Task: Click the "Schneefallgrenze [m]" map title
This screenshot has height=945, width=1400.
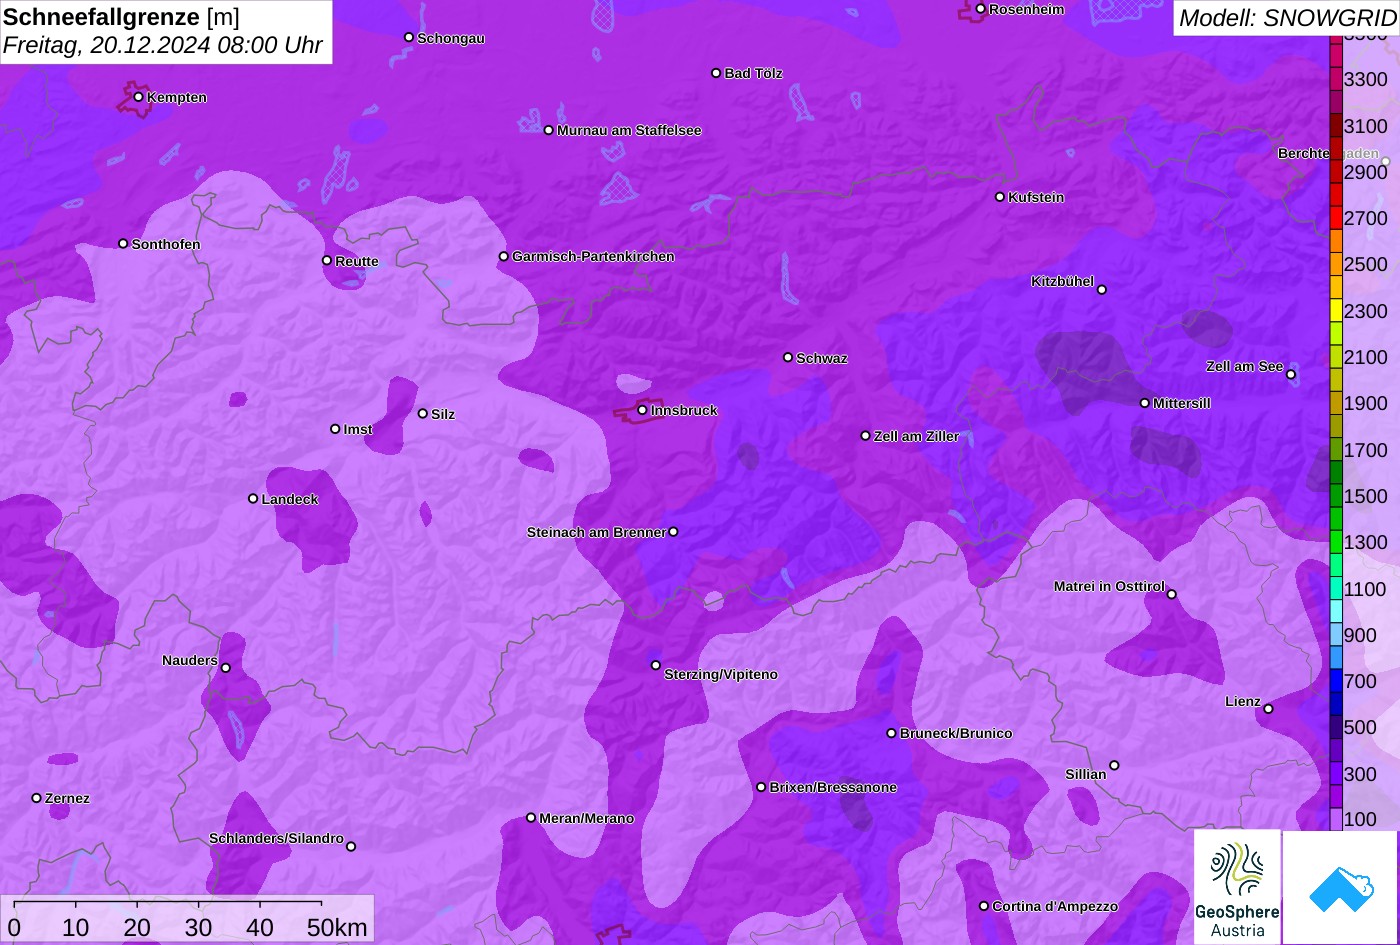Action: point(121,17)
